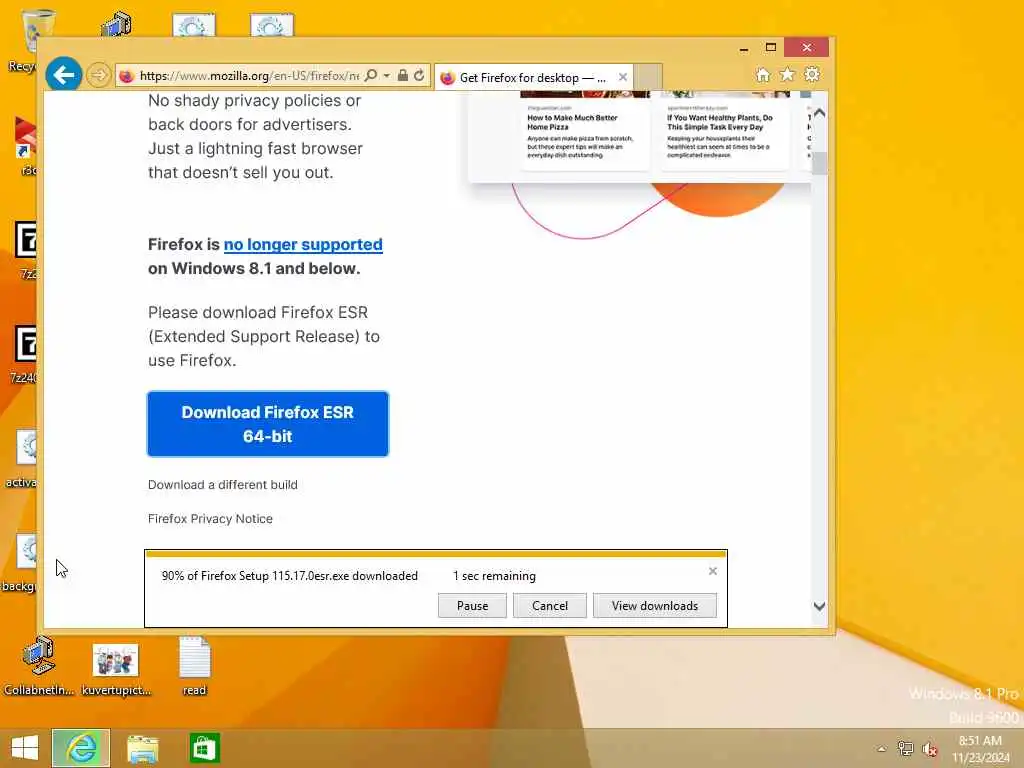
Task: Maximize the Internet Explorer window
Action: (771, 48)
